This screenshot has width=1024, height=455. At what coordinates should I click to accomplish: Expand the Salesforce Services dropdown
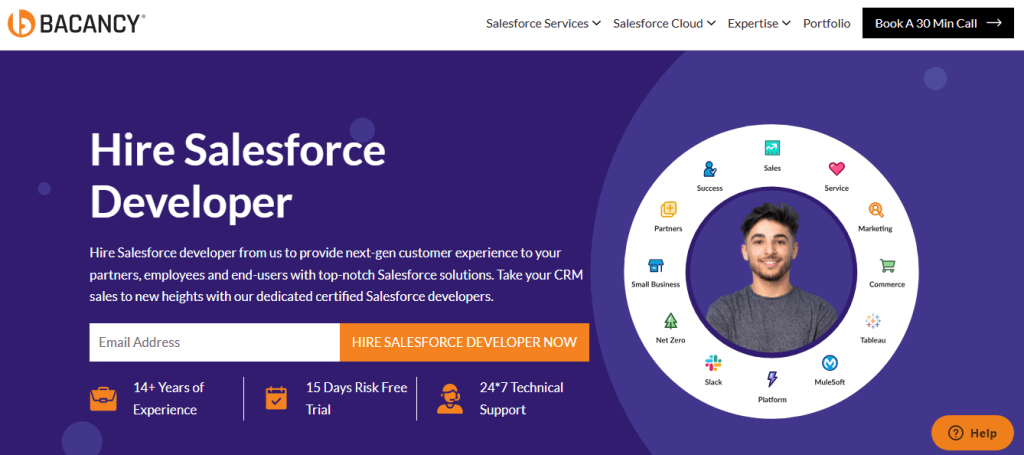(543, 23)
